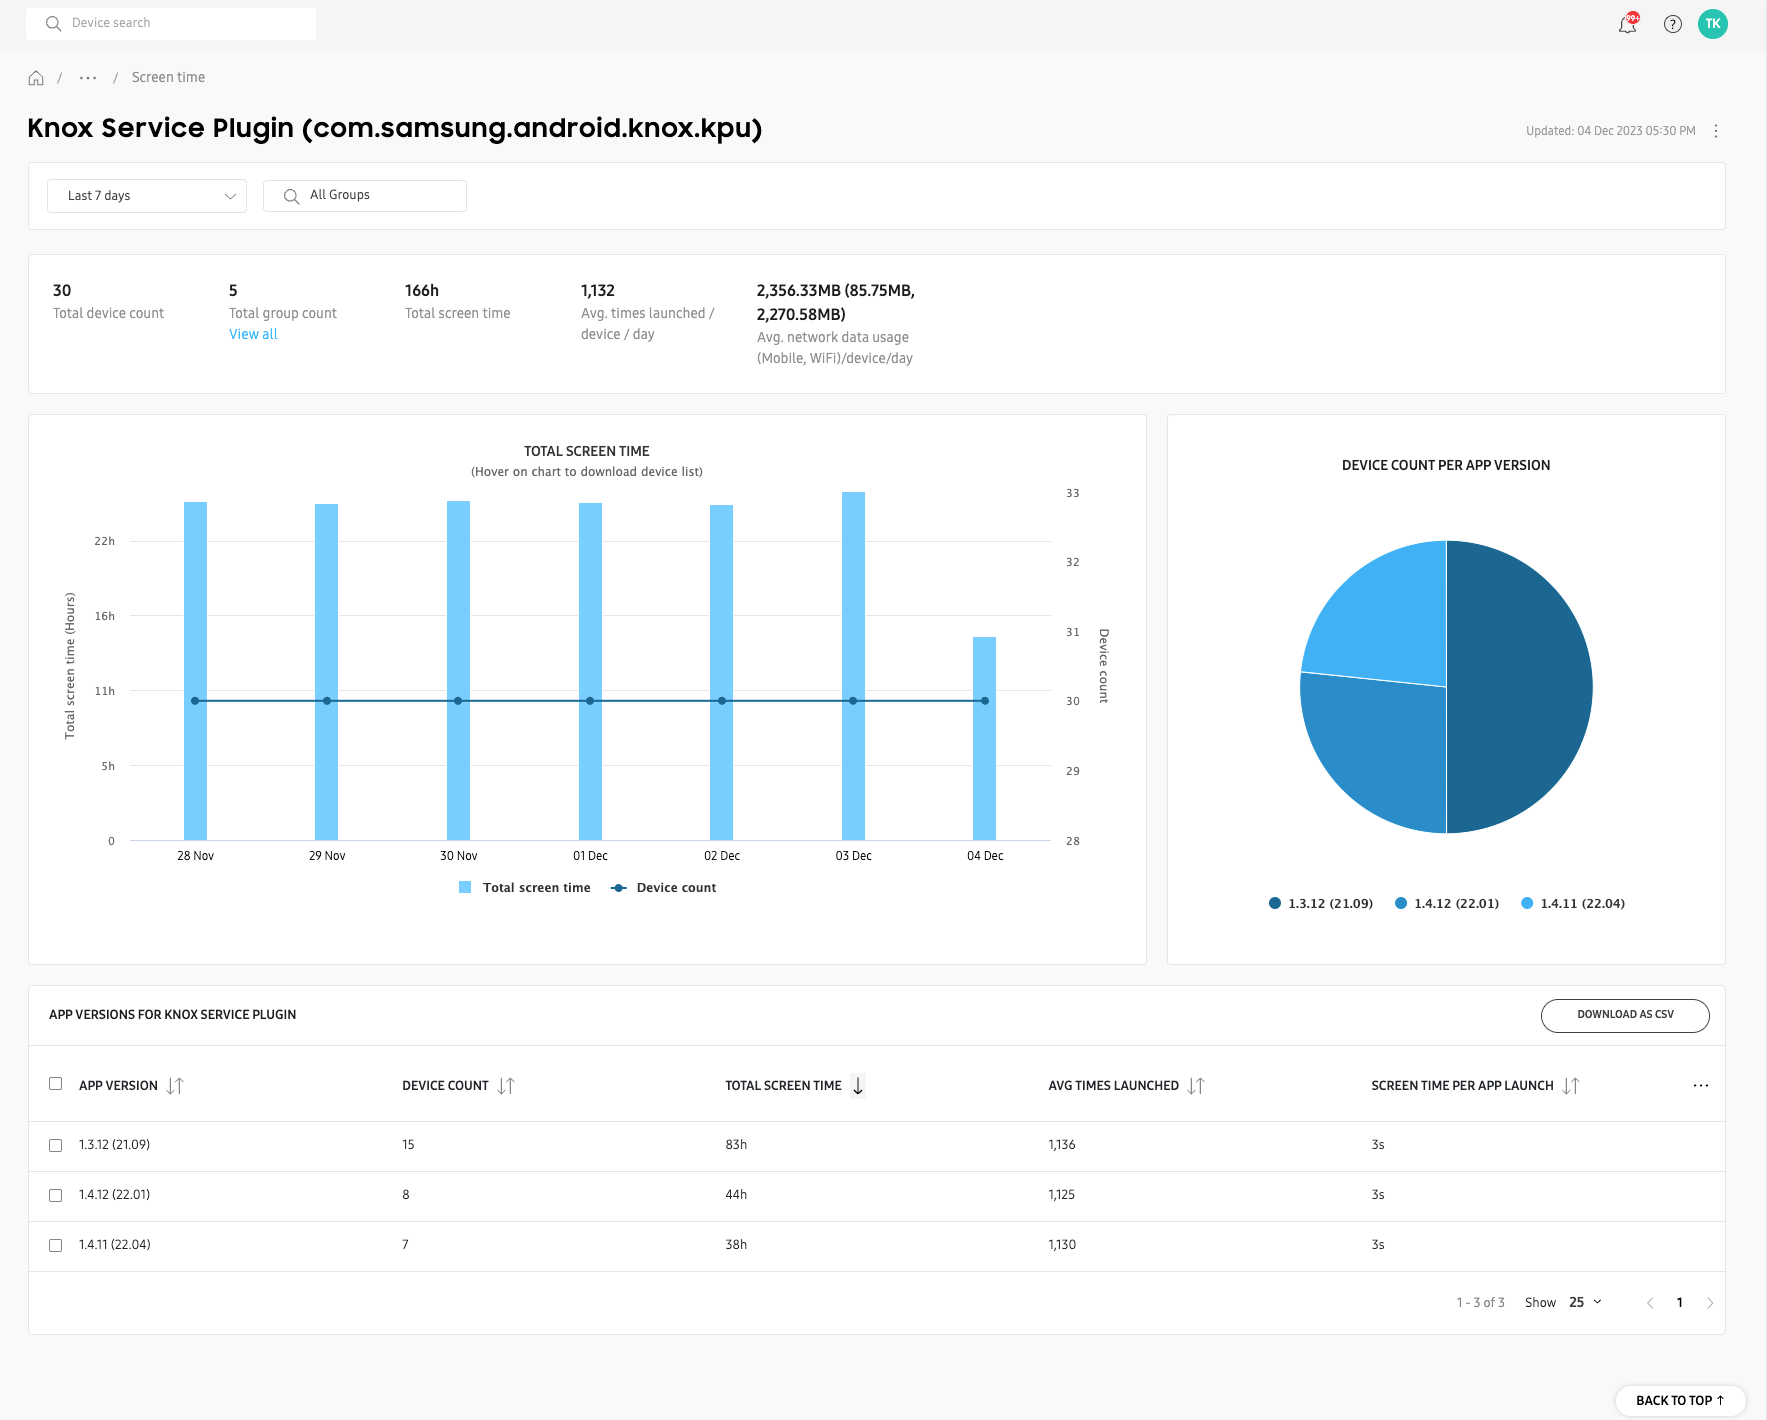This screenshot has height=1420, width=1767.
Task: Click the Updated 04 Dec 2023 timestamp
Action: point(1611,131)
